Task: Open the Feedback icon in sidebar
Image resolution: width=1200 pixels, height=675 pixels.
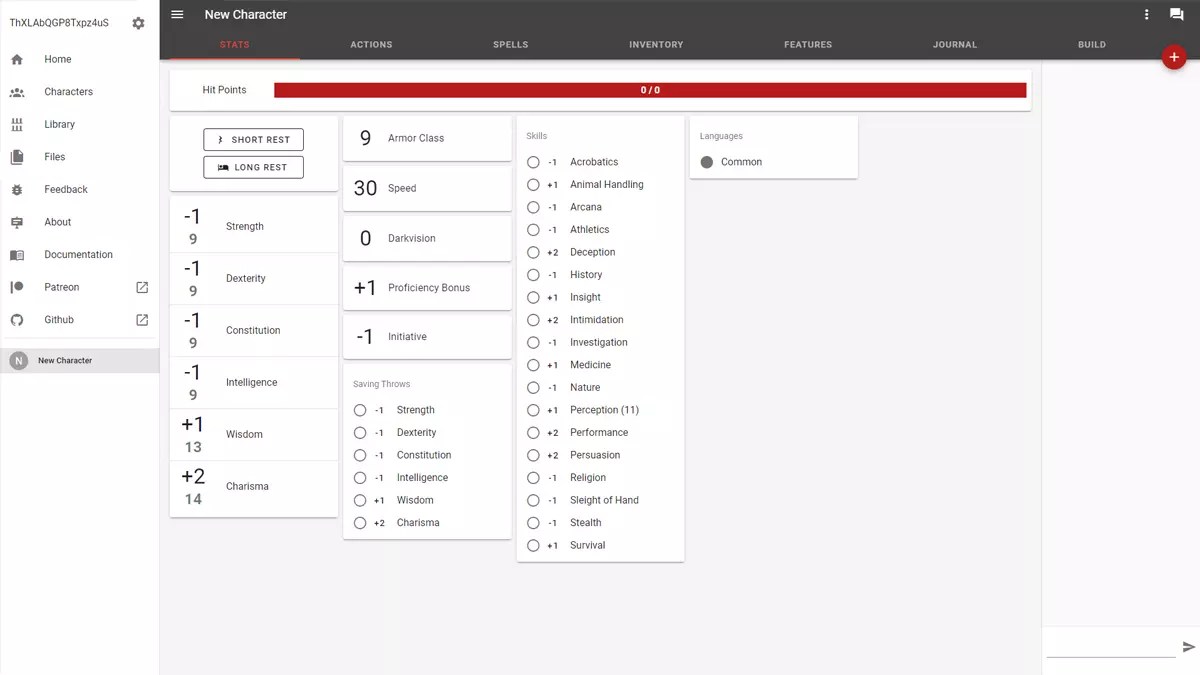Action: tap(15, 189)
